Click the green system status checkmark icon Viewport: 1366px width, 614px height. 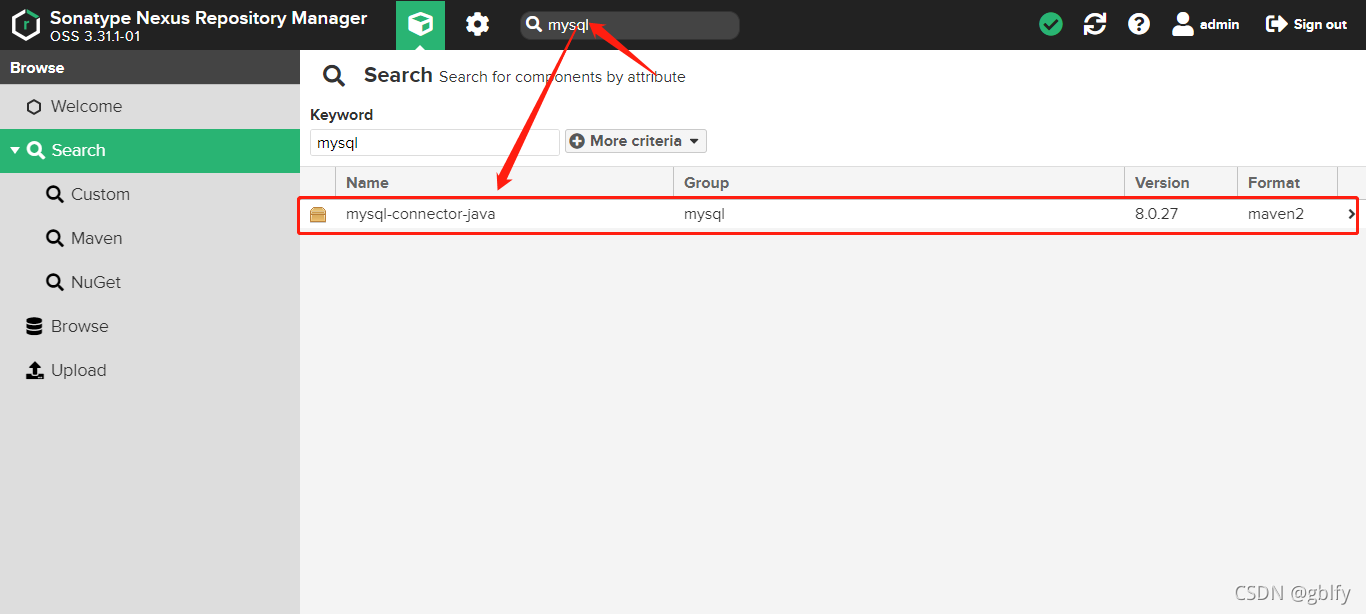pos(1051,25)
